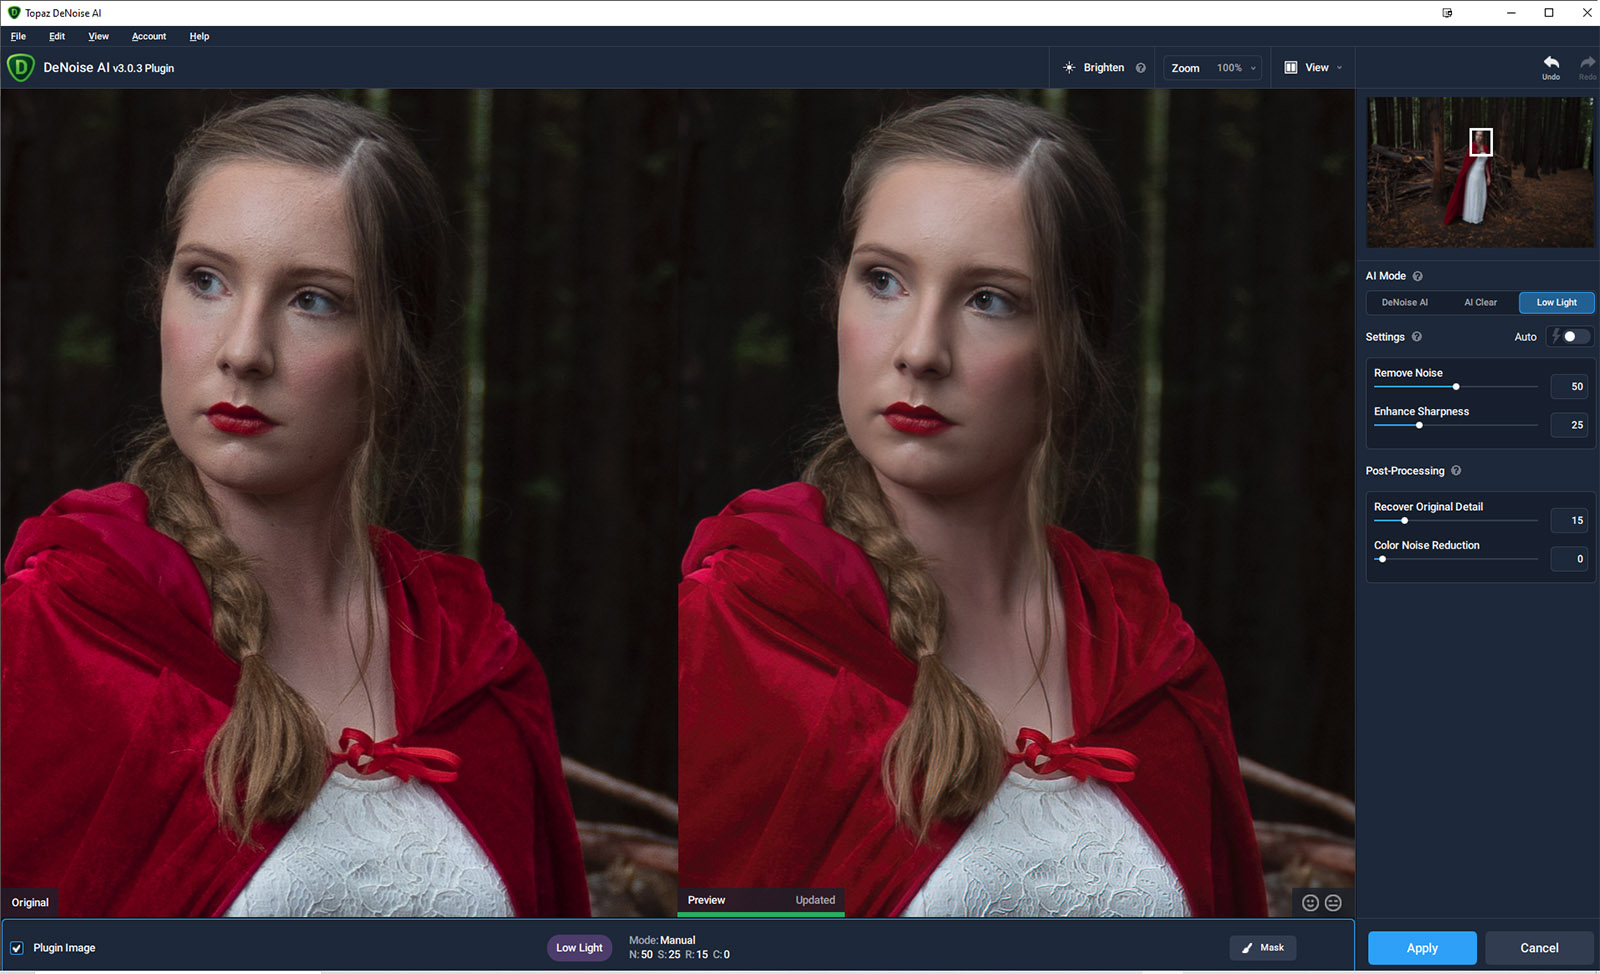Open the File menu

(18, 36)
